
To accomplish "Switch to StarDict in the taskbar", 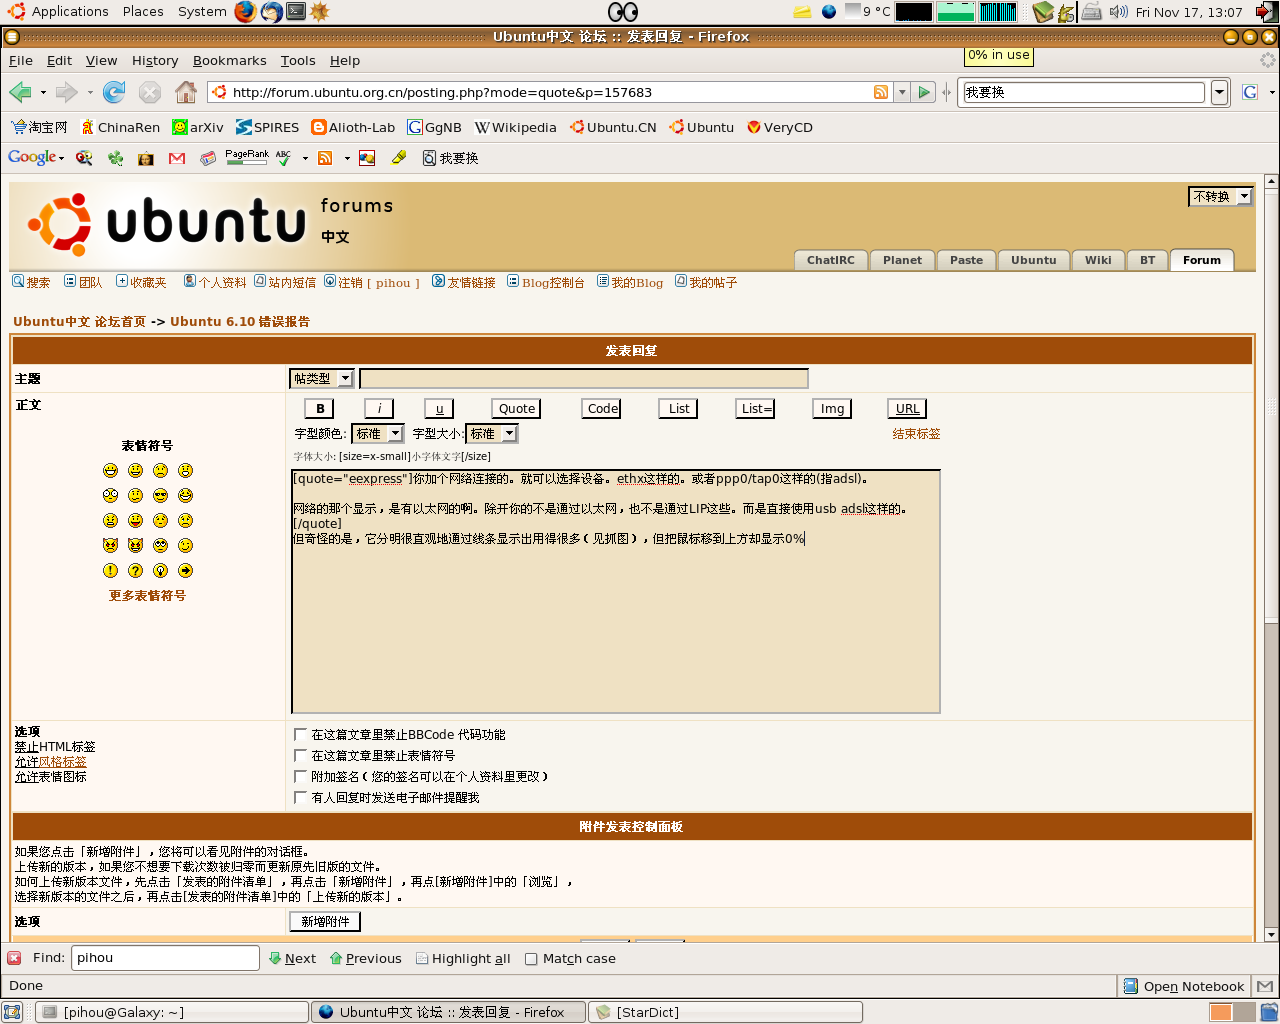I will tap(725, 1012).
